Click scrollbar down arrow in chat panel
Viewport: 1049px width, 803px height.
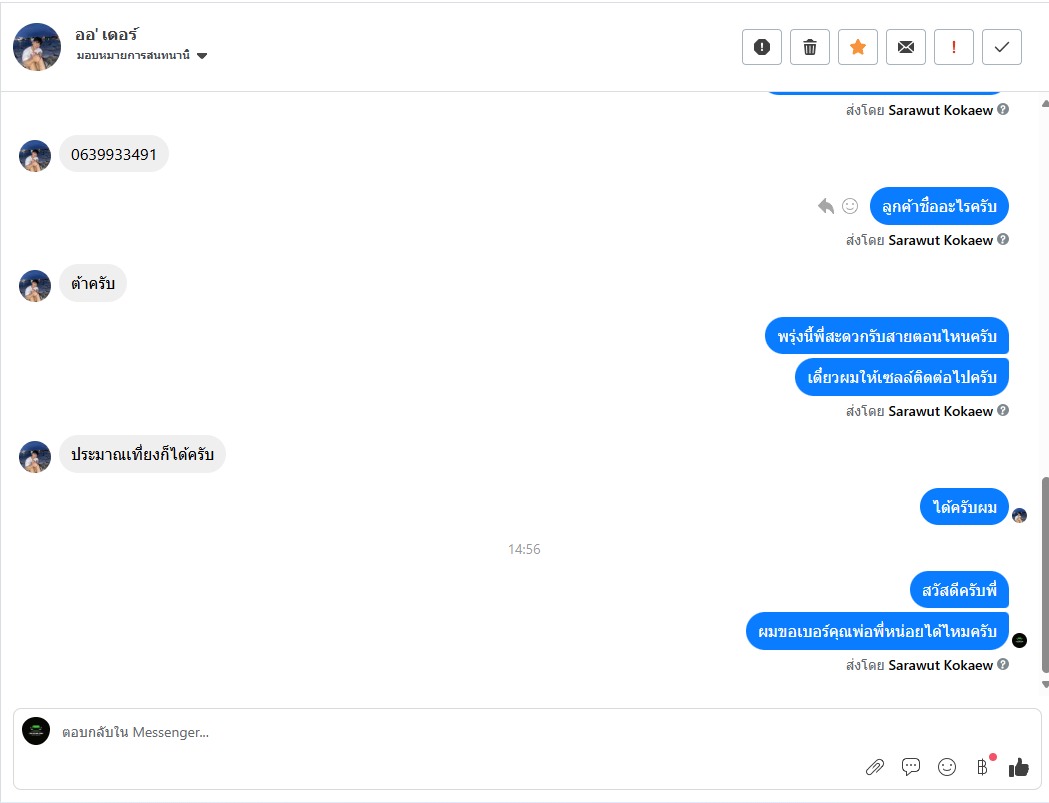(x=1045, y=685)
